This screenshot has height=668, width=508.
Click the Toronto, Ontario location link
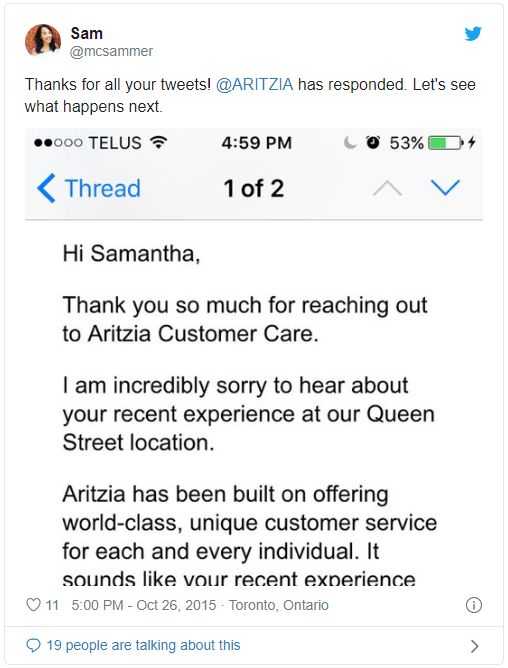click(x=279, y=605)
